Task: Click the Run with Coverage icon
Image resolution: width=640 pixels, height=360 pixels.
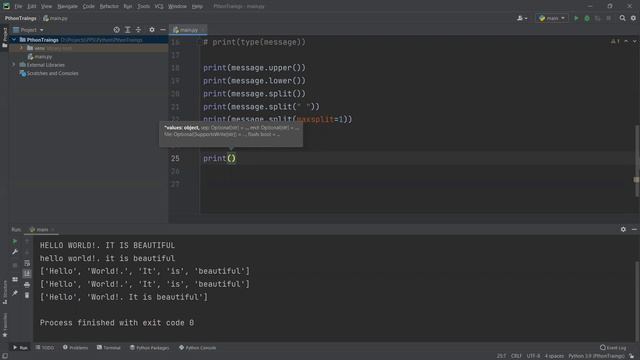Action: (598, 18)
